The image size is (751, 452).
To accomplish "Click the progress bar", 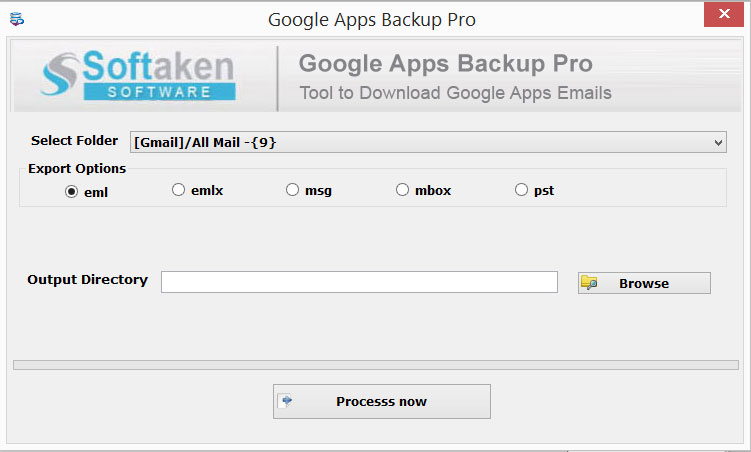I will click(x=376, y=365).
